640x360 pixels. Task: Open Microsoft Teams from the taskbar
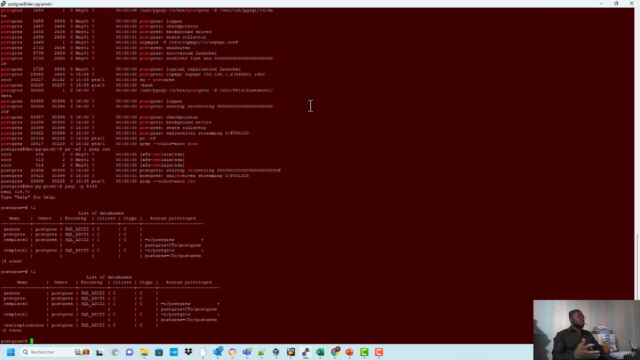(x=247, y=352)
